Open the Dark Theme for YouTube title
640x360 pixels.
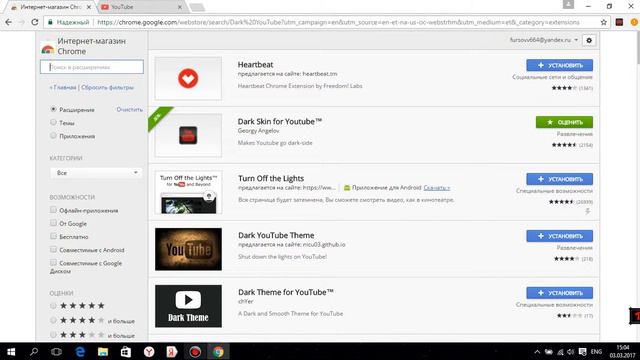tap(286, 292)
